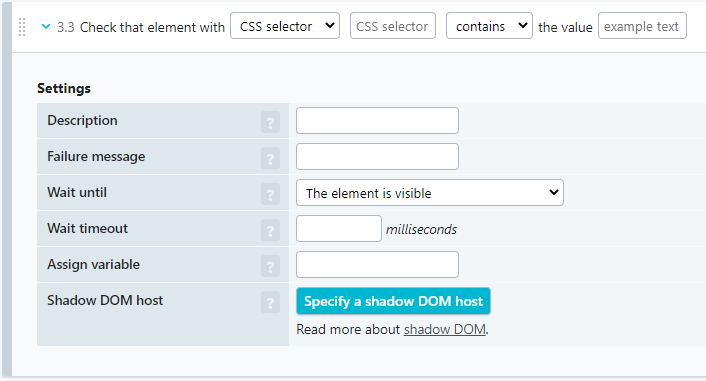The image size is (706, 381).
Task: Focus the Assign variable text field
Action: (x=377, y=264)
